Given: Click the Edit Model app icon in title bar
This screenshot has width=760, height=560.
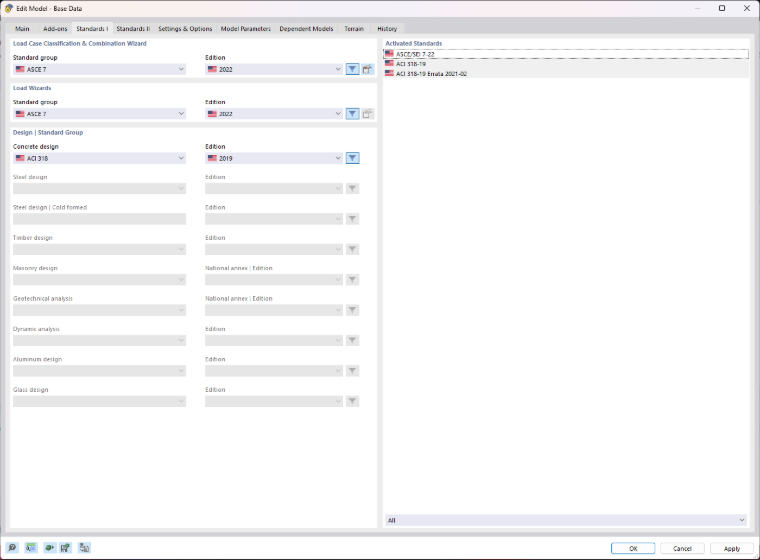Looking at the screenshot, I should tap(8, 8).
